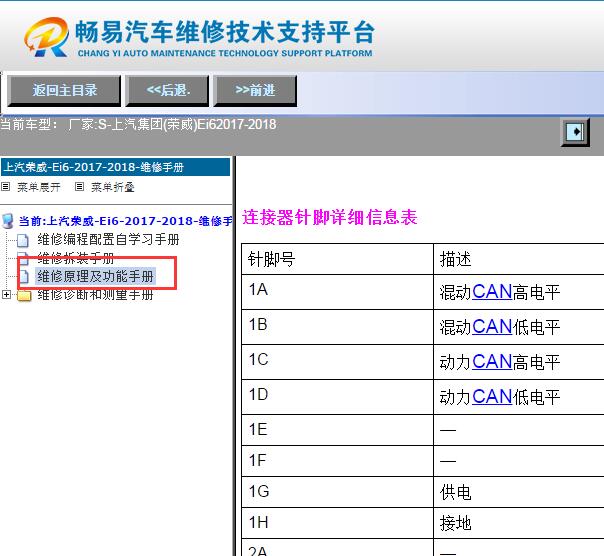Click the panel collapse arrow icon button
Viewport: 604px width, 556px height.
click(575, 132)
